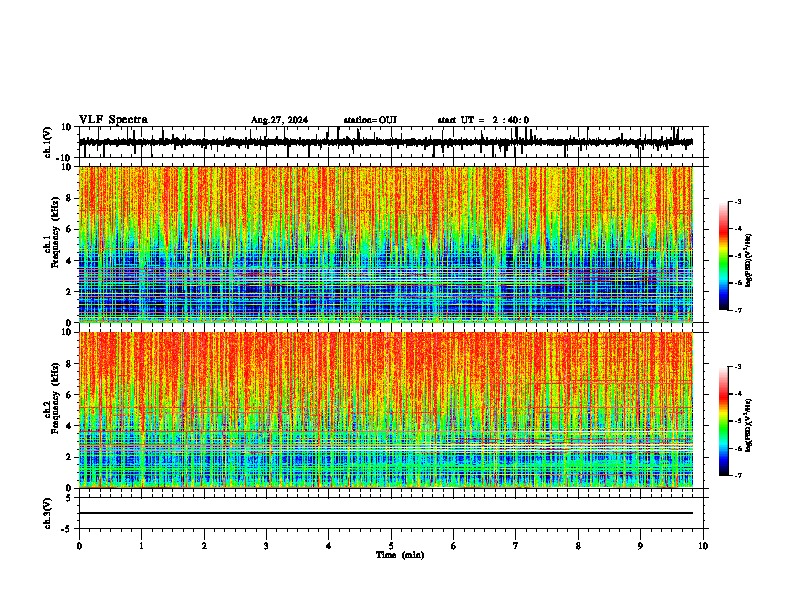Click the log(PSD) label beside ch.1 color bar
Screen dimensions: 792x612
click(x=749, y=260)
